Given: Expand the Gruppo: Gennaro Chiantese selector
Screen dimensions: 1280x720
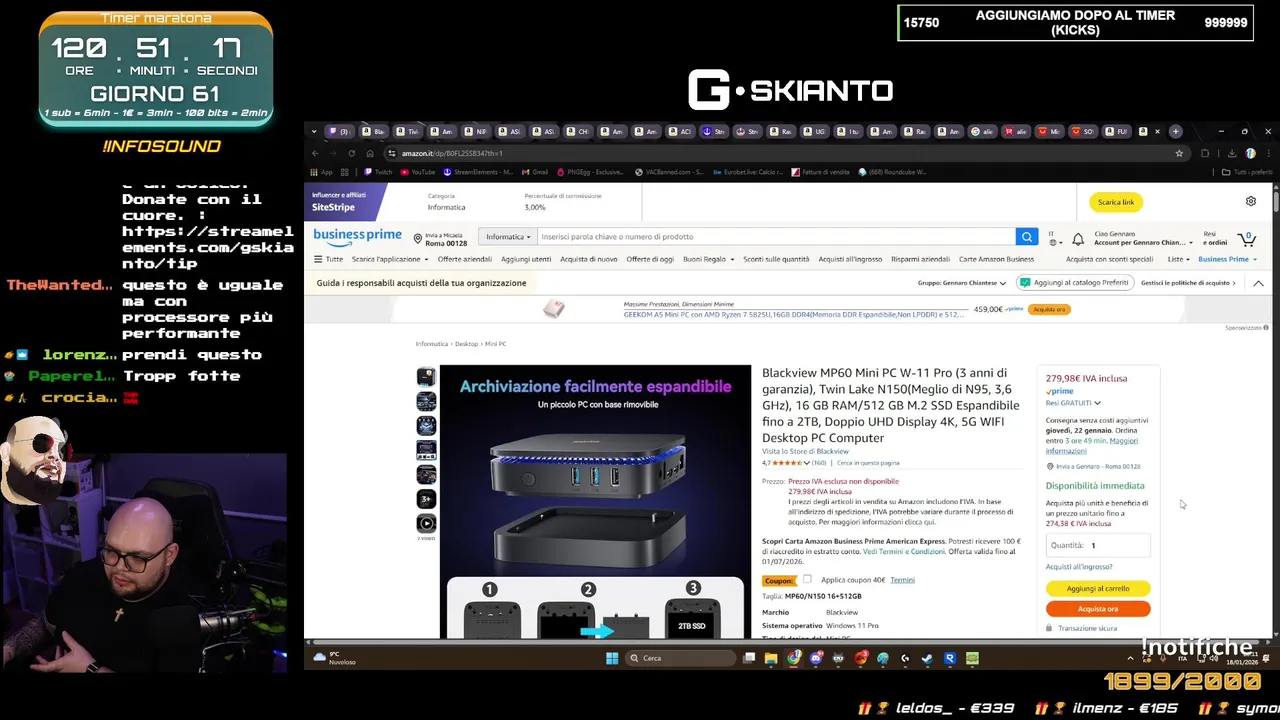Looking at the screenshot, I should (x=961, y=283).
